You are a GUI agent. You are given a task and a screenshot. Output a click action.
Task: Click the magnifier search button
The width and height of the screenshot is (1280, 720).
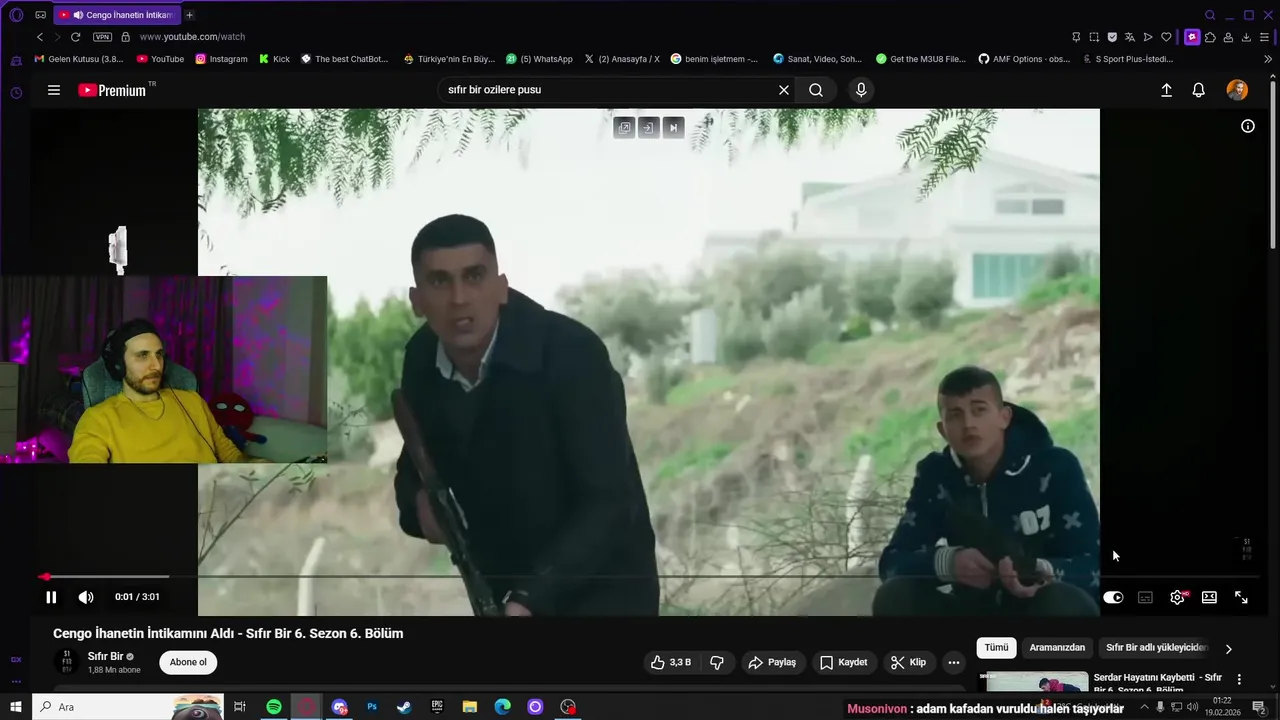click(x=816, y=90)
